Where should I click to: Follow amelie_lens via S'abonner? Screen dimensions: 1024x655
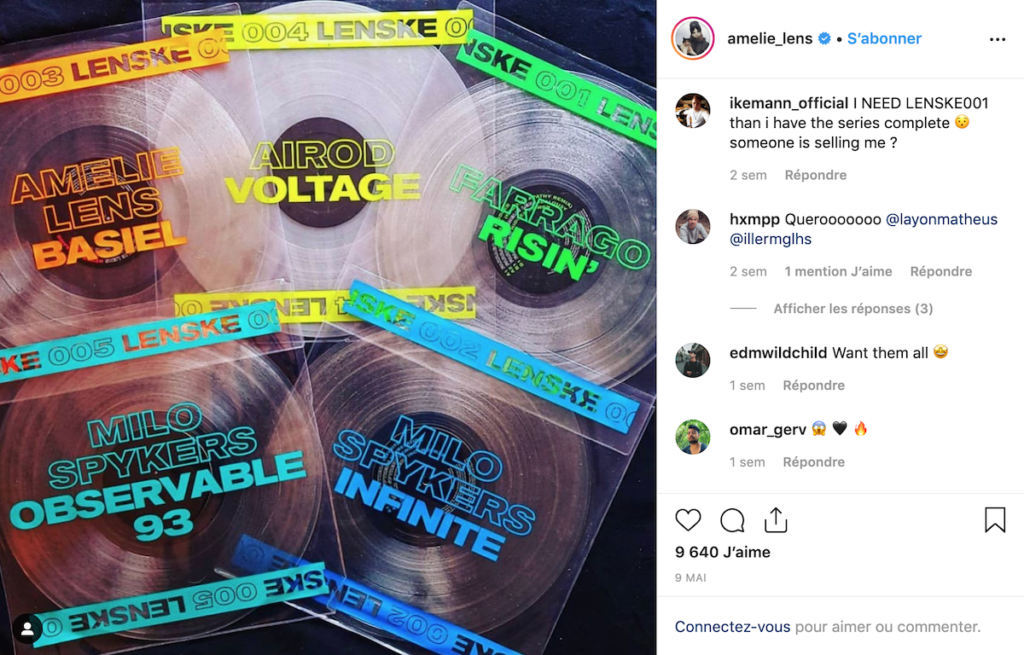(884, 39)
